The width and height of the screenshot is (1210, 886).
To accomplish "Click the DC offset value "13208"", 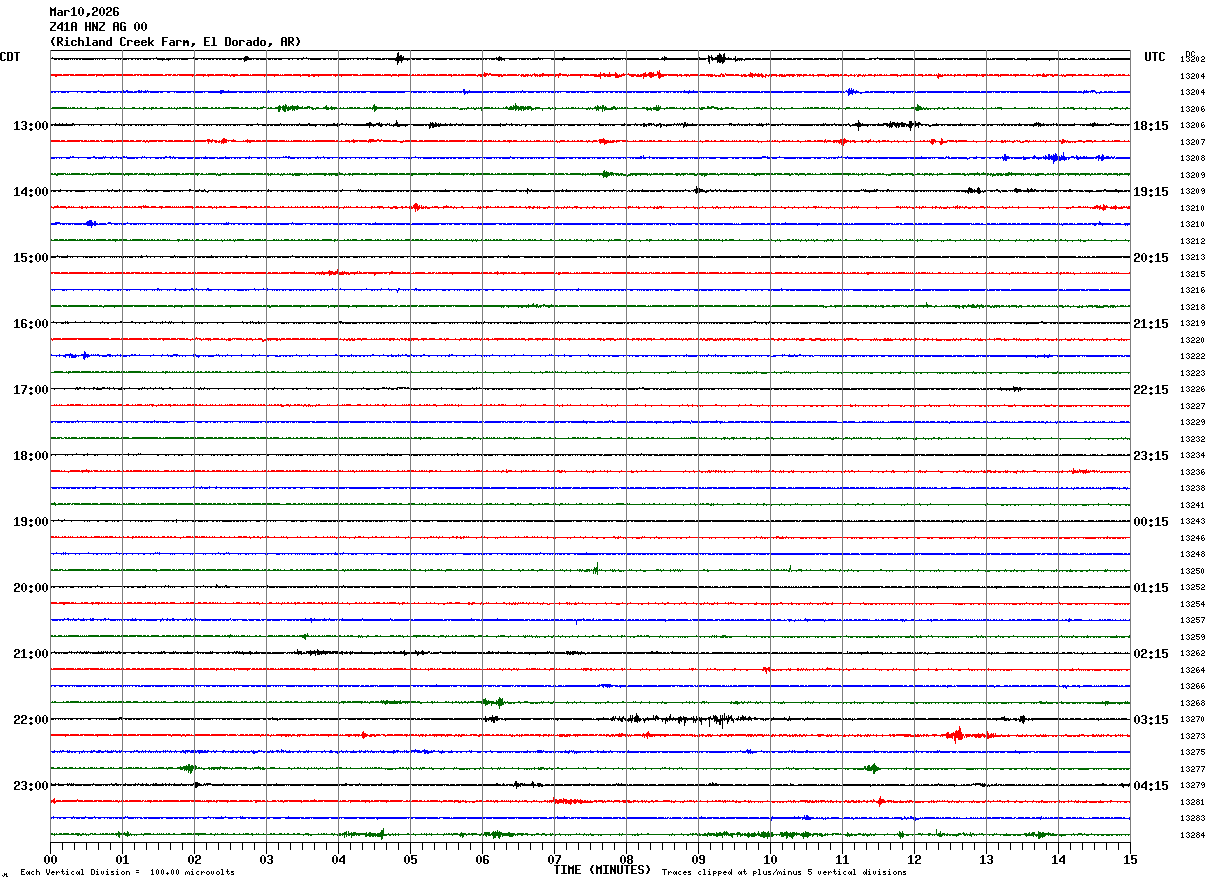I will 1192,159.
